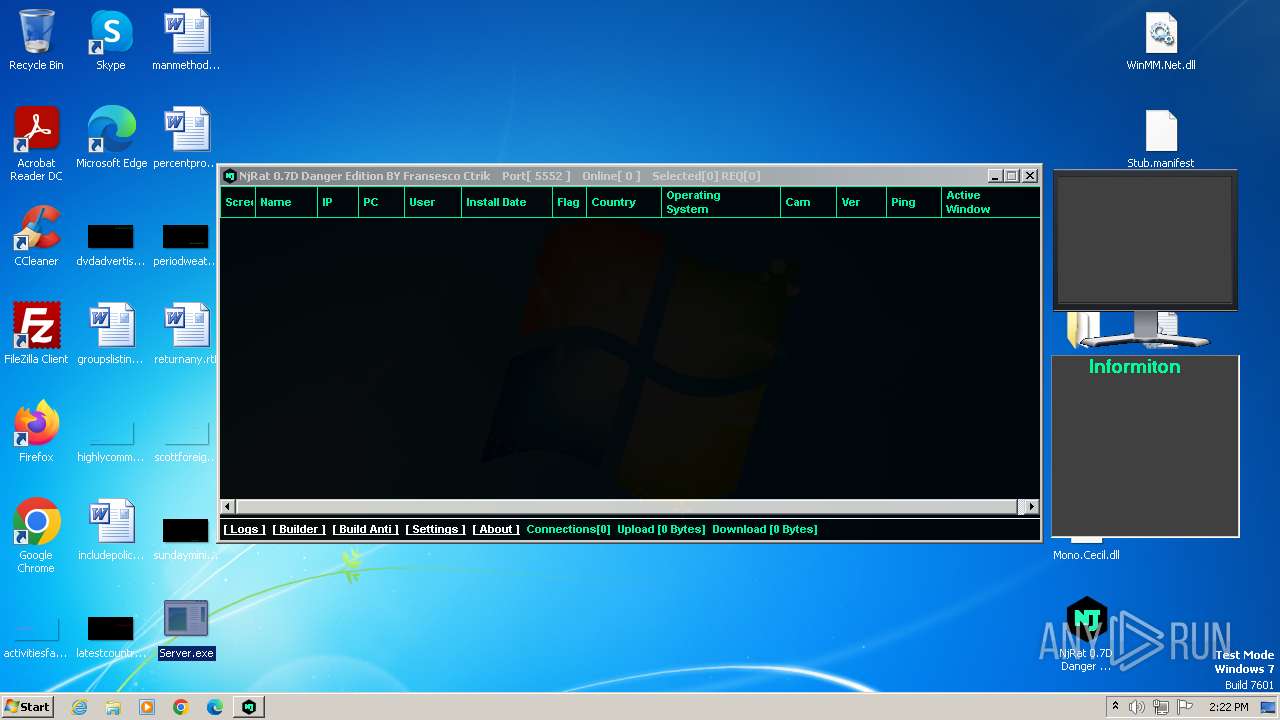The width and height of the screenshot is (1280, 720).
Task: Launch Skype from the desktop
Action: click(111, 41)
